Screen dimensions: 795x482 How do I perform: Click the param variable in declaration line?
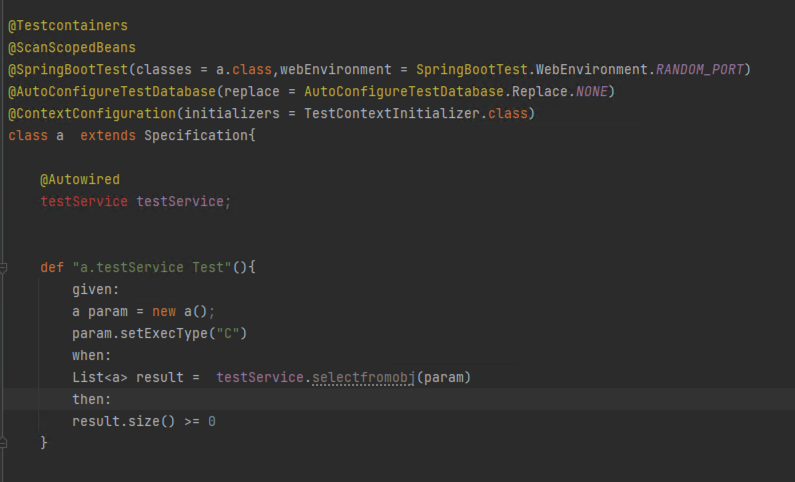tap(108, 312)
